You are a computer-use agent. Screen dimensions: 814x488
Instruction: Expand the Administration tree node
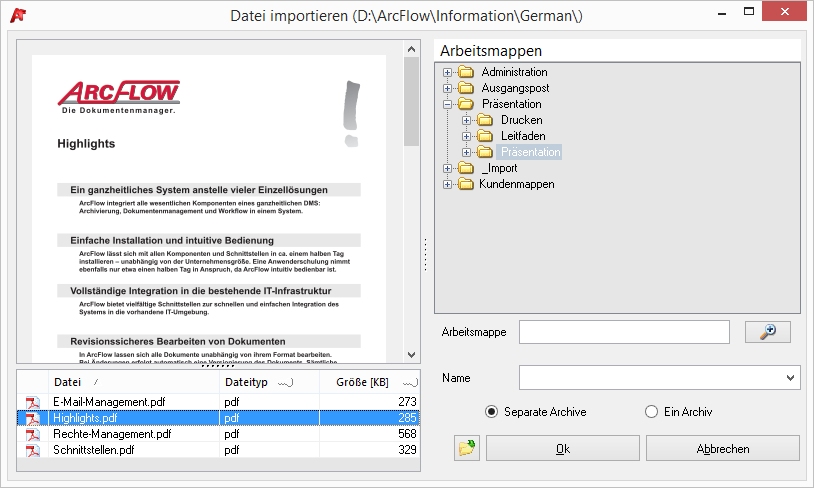447,72
